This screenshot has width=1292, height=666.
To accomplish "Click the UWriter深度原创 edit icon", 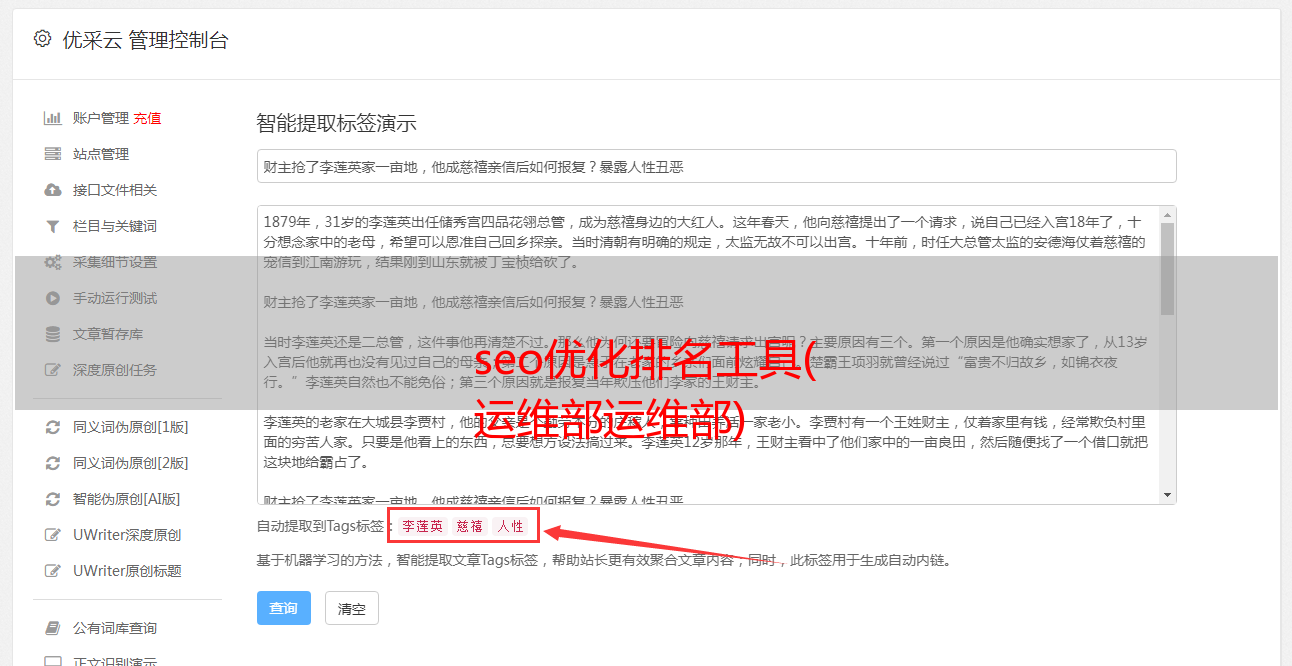I will (x=53, y=535).
